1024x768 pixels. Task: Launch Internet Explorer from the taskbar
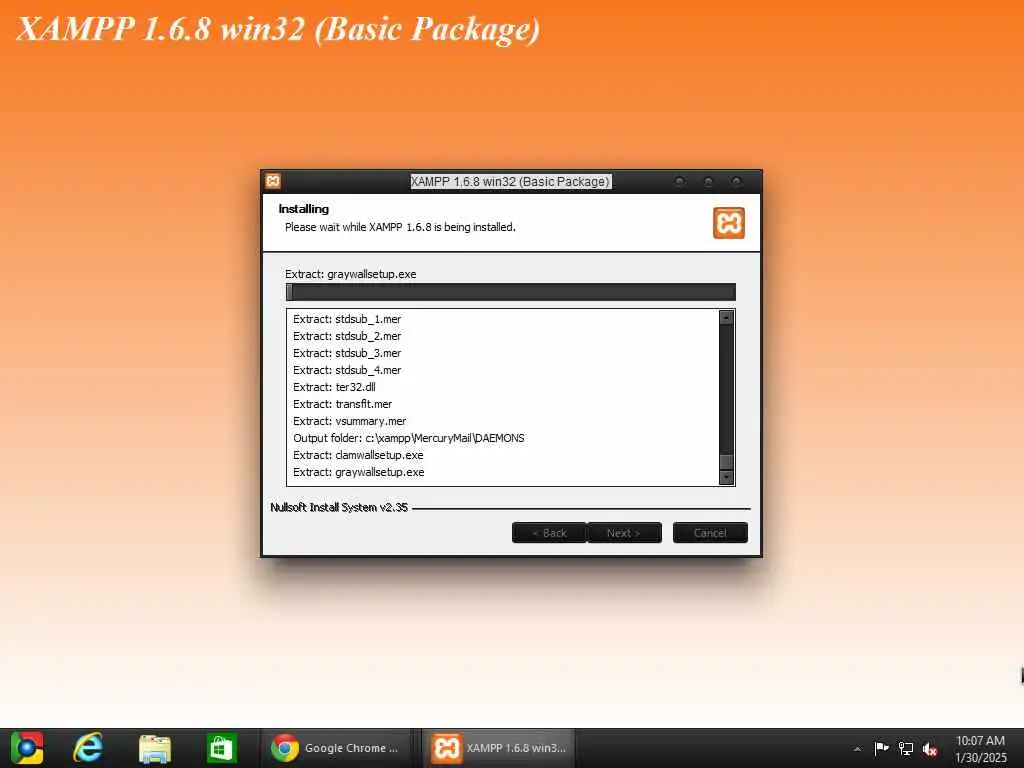[x=88, y=748]
